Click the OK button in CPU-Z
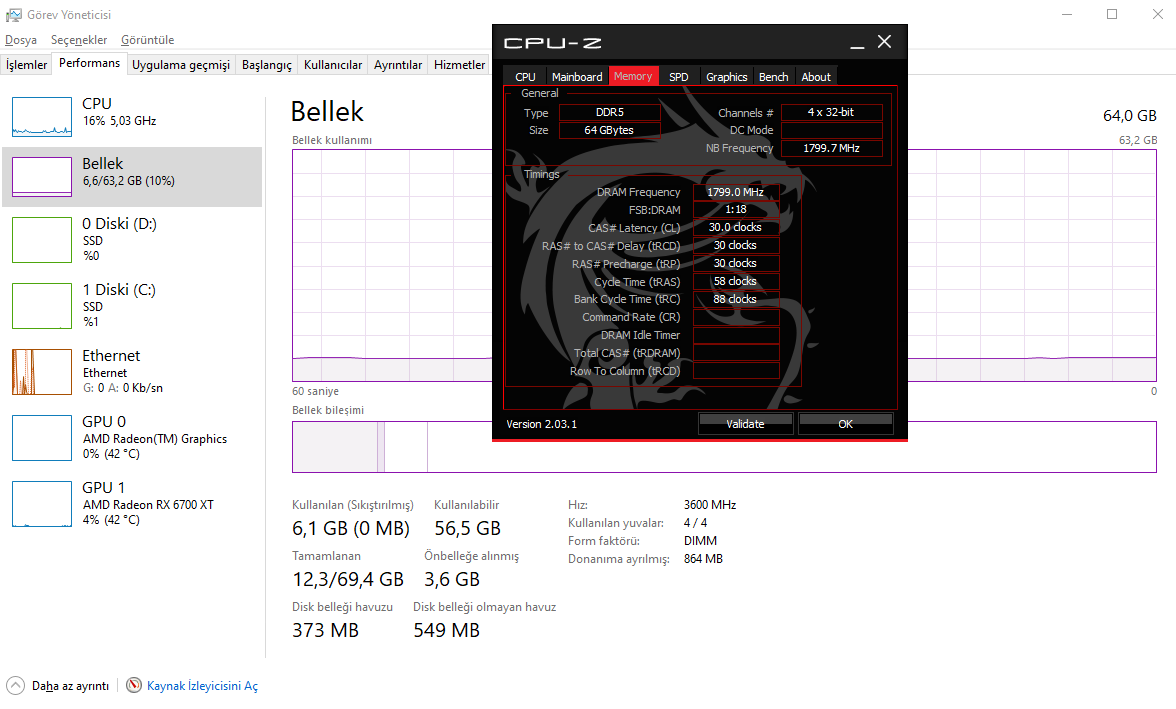 [845, 424]
